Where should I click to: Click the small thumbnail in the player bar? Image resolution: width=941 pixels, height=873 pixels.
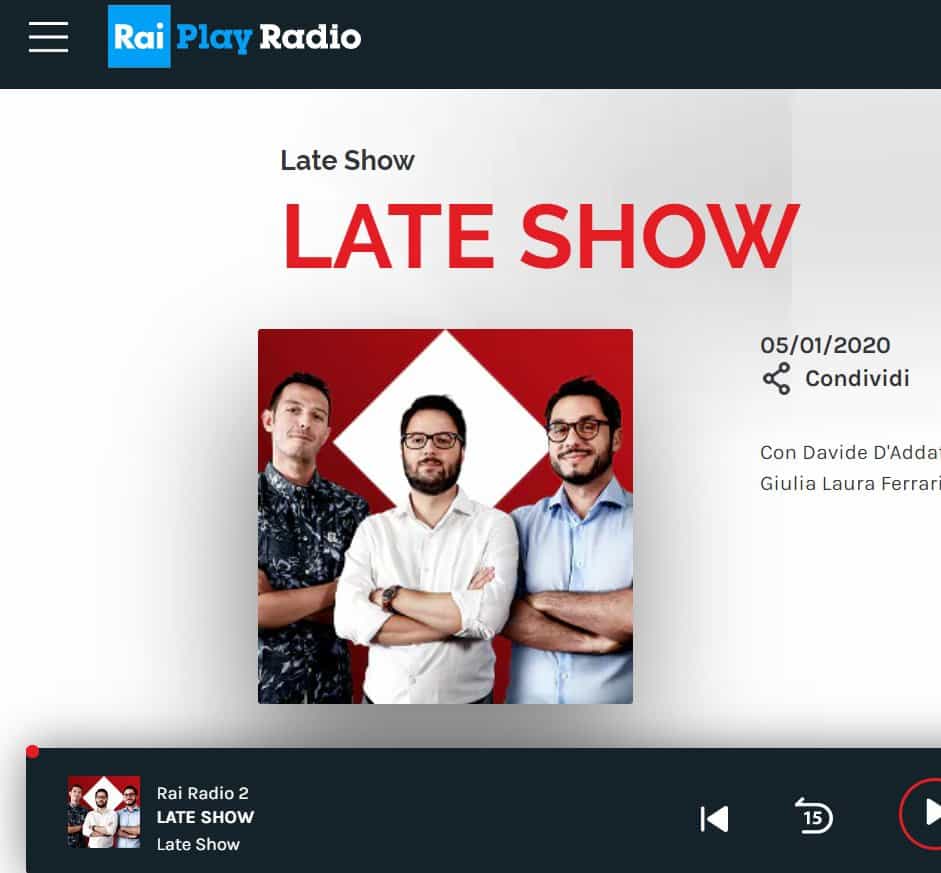104,812
